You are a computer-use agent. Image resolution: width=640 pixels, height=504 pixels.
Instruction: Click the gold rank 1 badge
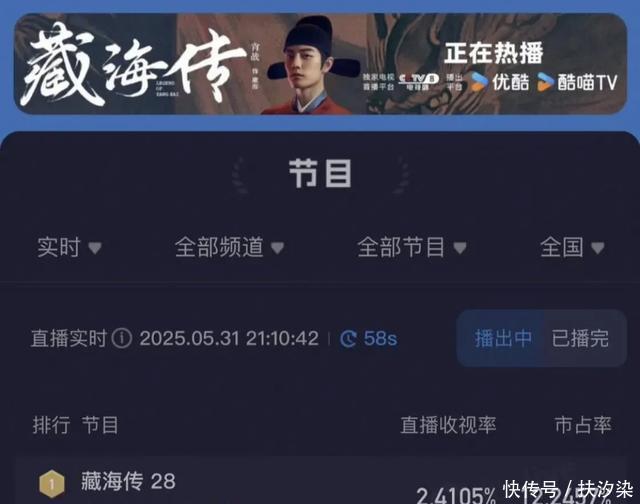click(x=52, y=484)
